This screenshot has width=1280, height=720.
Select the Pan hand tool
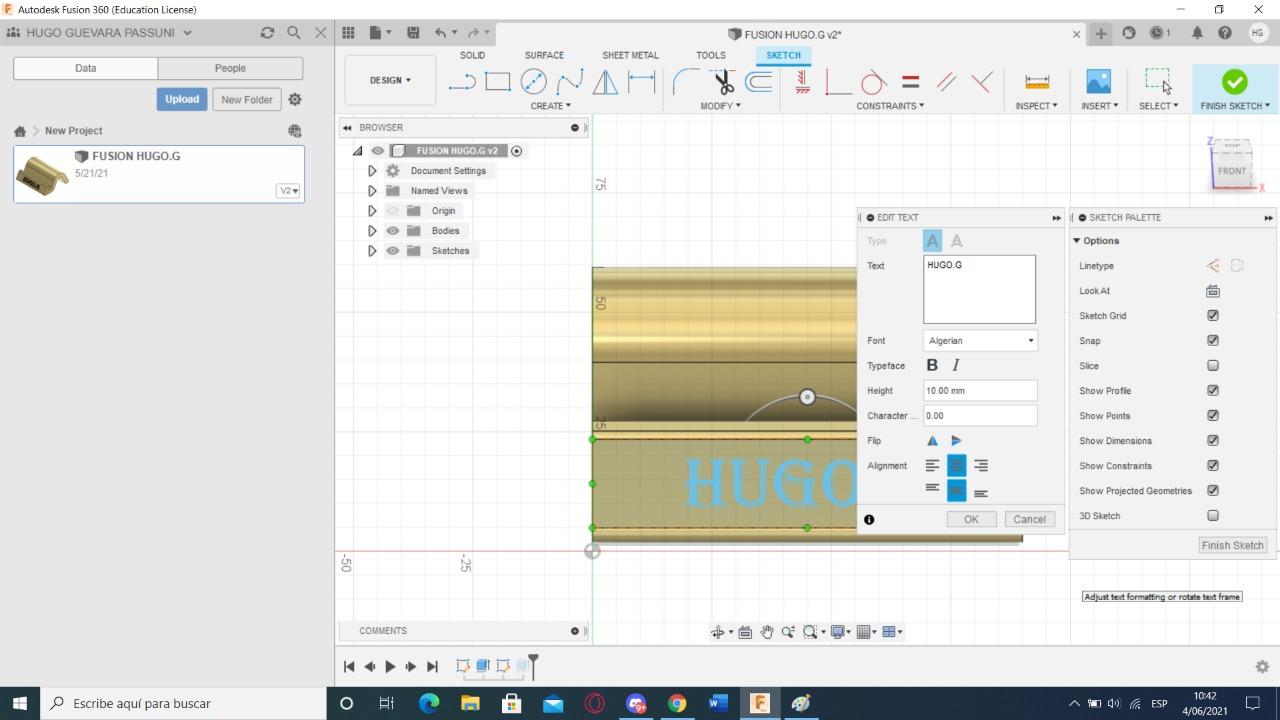[767, 632]
